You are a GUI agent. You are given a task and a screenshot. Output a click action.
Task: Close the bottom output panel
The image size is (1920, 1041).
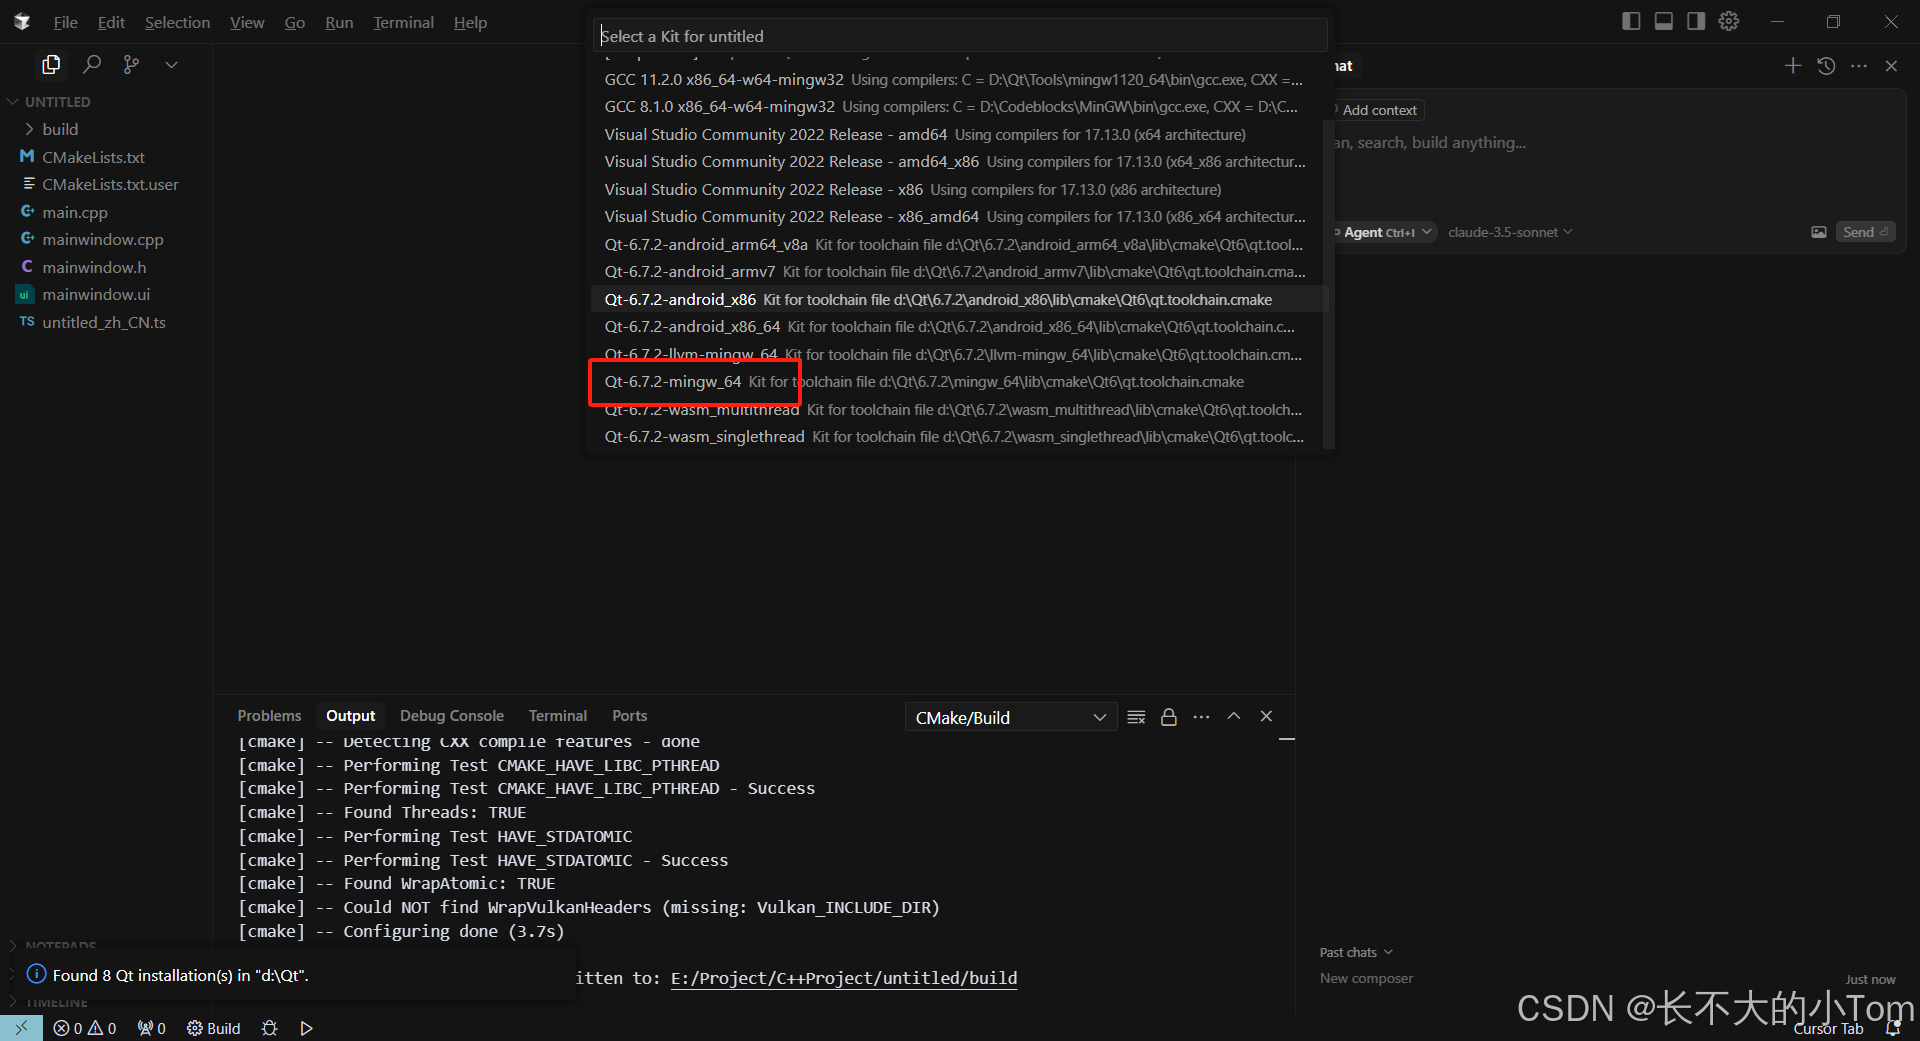[1266, 716]
